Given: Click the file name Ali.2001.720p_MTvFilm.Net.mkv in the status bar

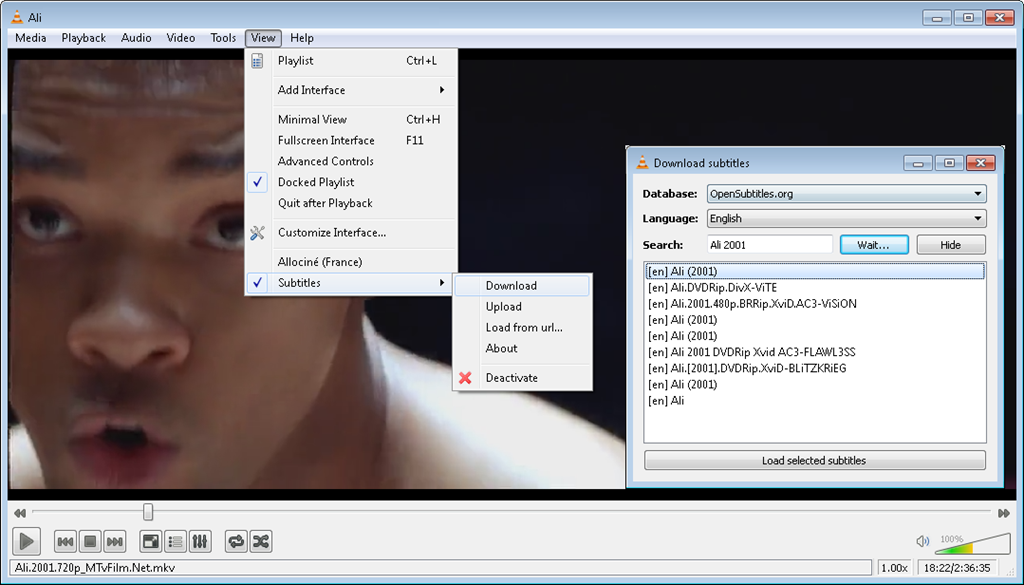Looking at the screenshot, I should tap(95, 568).
